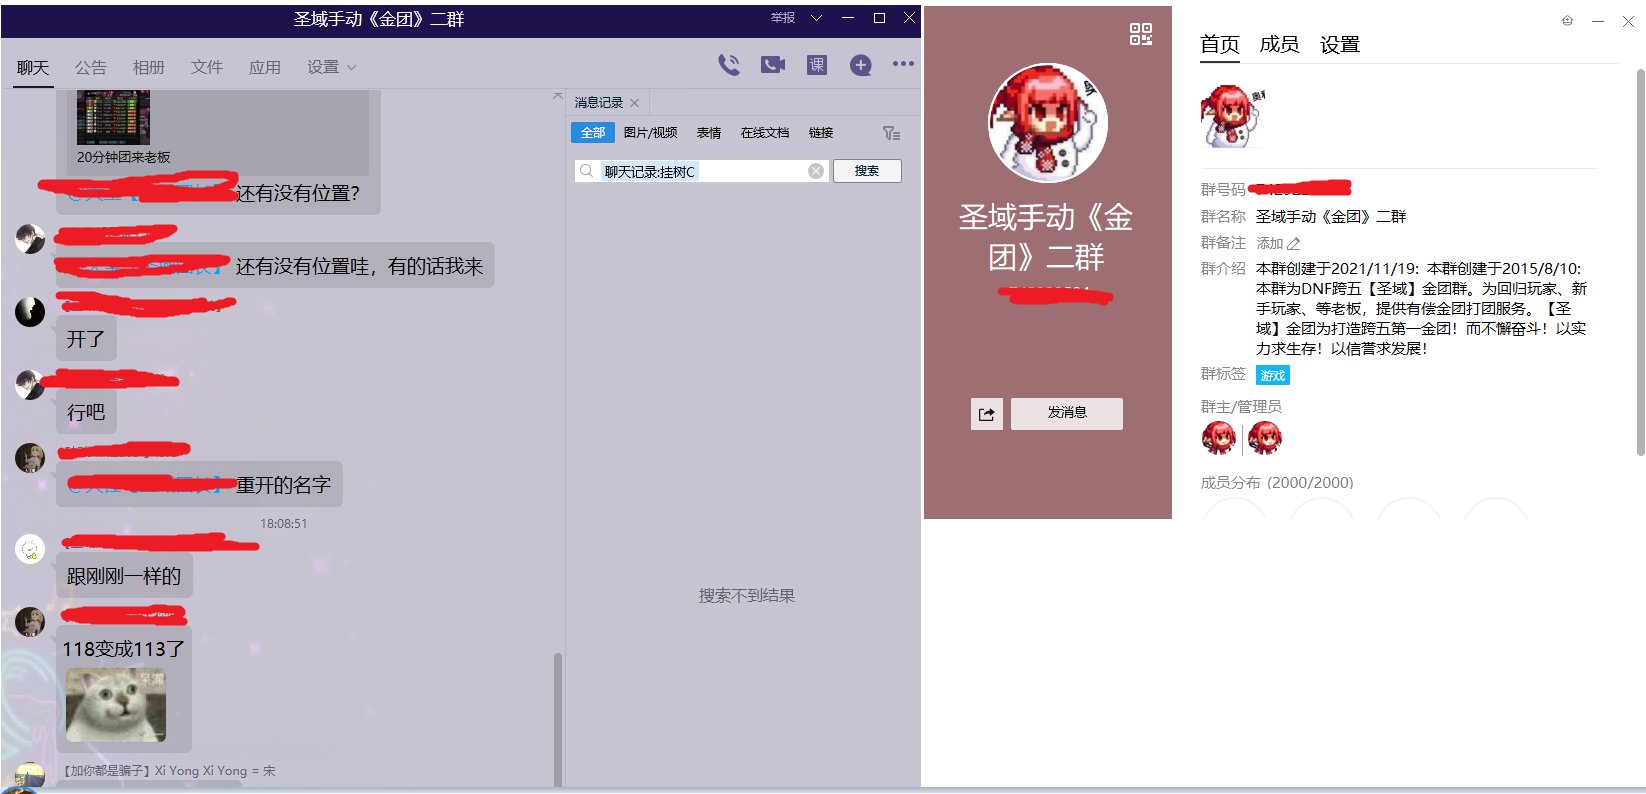
Task: Select 图片/视频 filter in message records
Action: (x=650, y=133)
